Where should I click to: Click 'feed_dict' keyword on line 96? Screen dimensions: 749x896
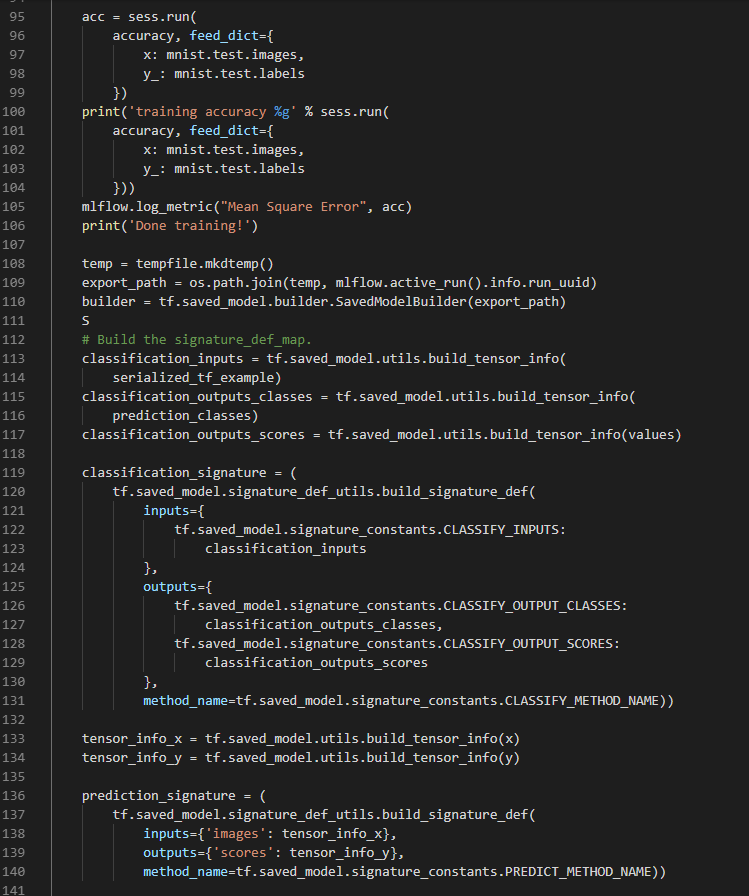pyautogui.click(x=224, y=35)
